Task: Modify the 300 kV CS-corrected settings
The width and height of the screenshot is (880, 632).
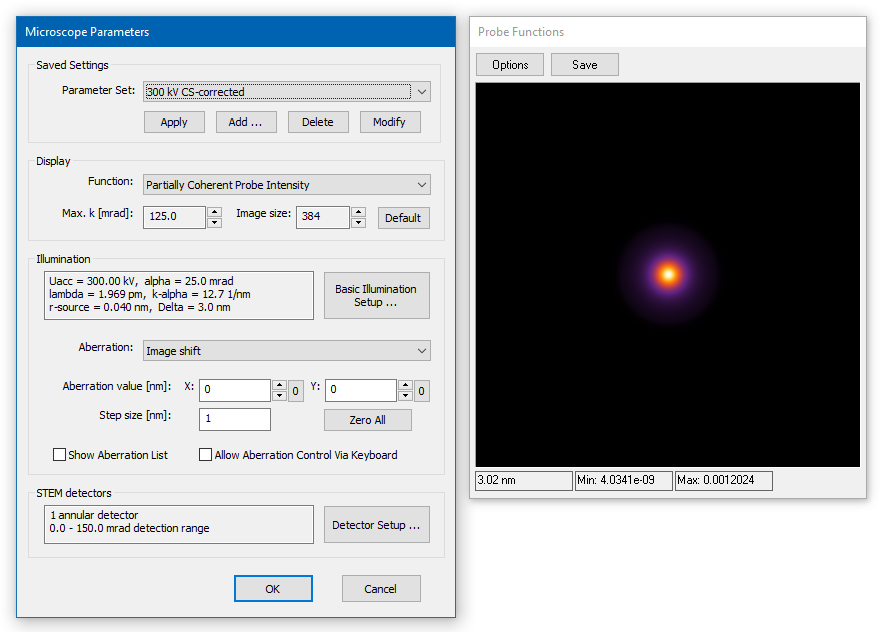Action: pos(389,121)
